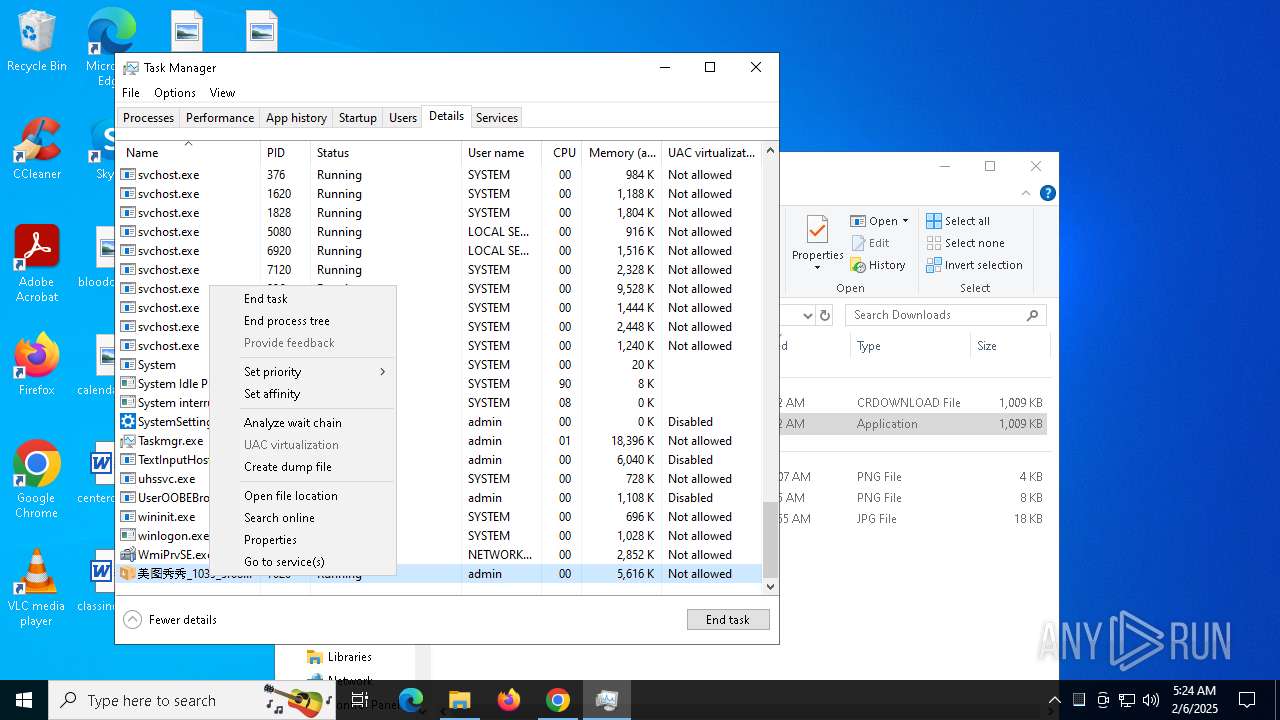Viewport: 1280px width, 720px height.
Task: Select WmiPrvSE.exe process icon
Action: pyautogui.click(x=128, y=555)
